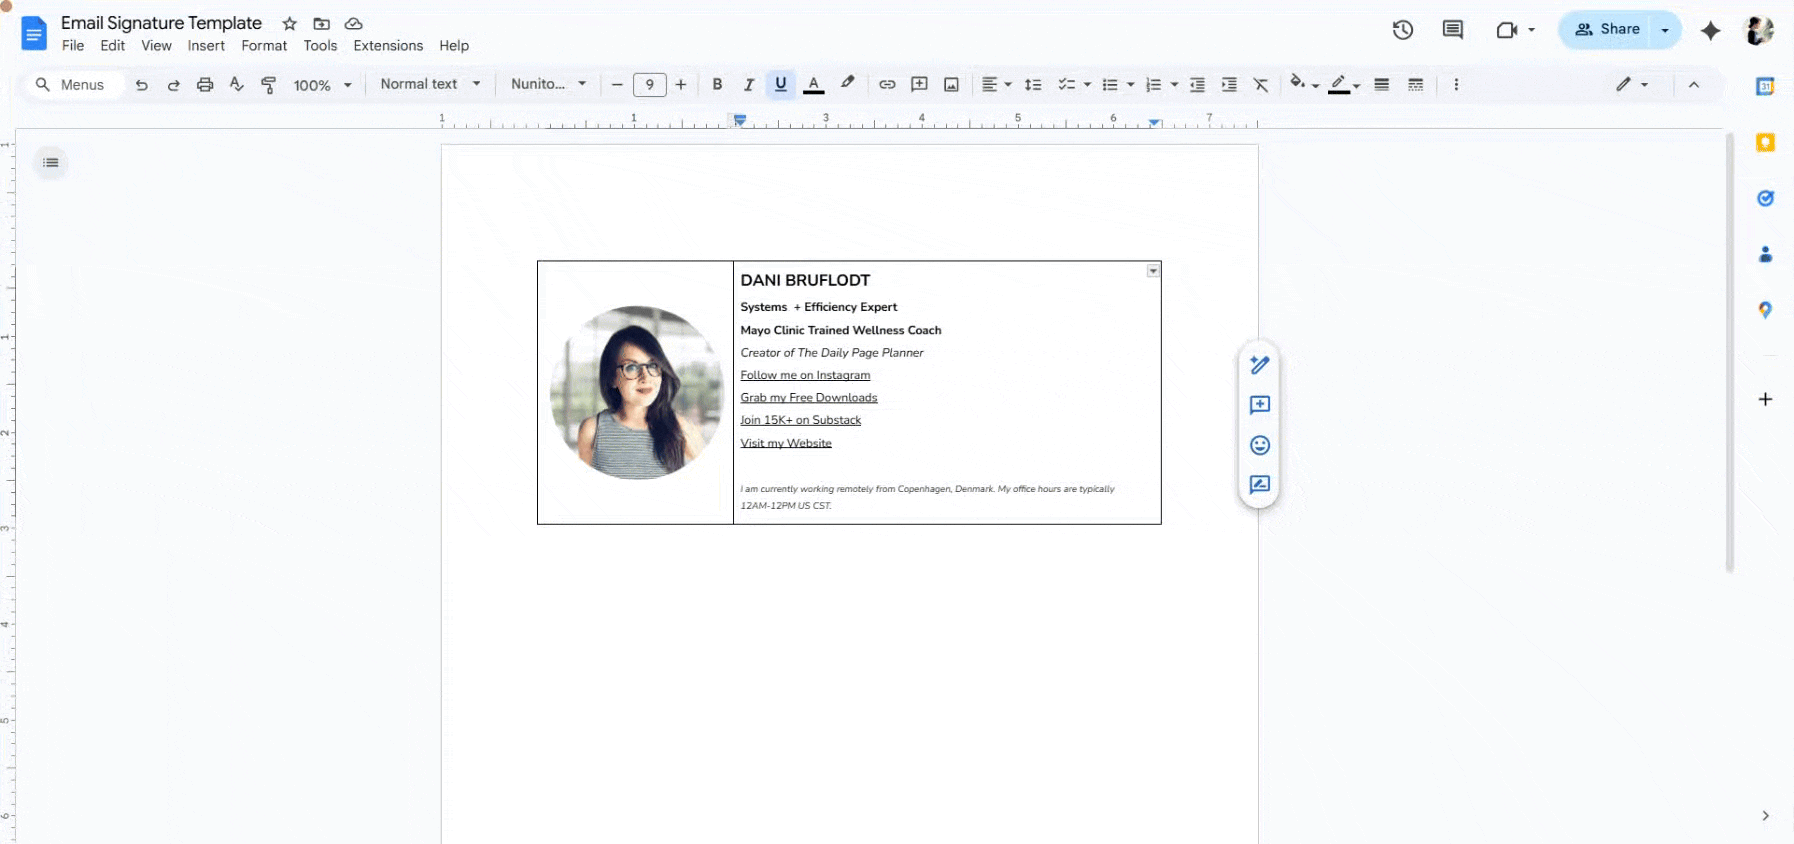Open numbered list dropdown arrow
The height and width of the screenshot is (844, 1794).
(1174, 85)
